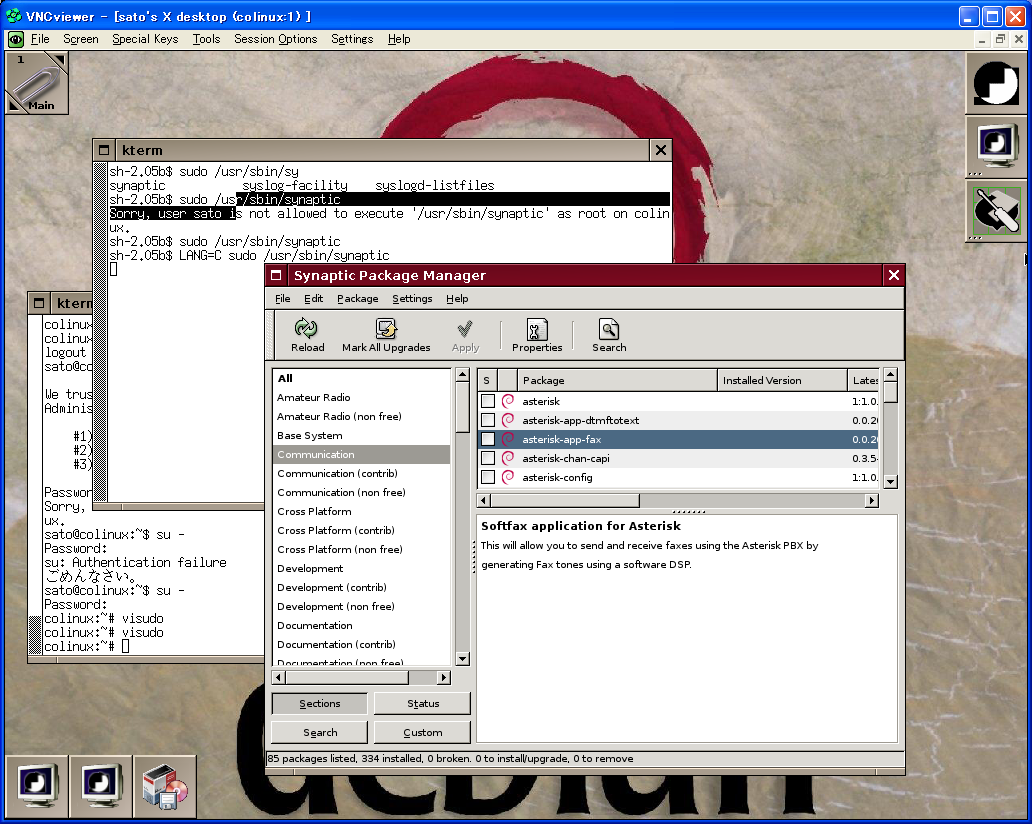Open Synaptic Settings menu
The width and height of the screenshot is (1032, 824).
point(412,299)
